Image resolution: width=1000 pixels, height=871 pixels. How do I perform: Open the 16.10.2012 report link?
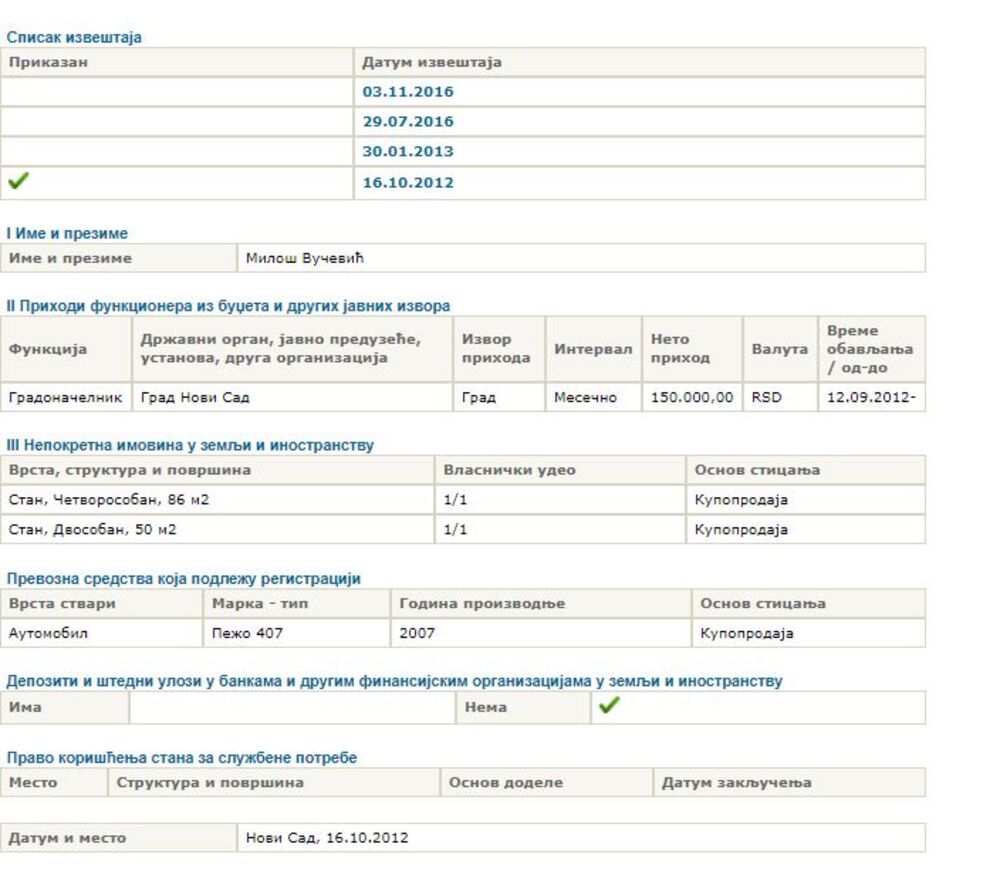pyautogui.click(x=407, y=183)
